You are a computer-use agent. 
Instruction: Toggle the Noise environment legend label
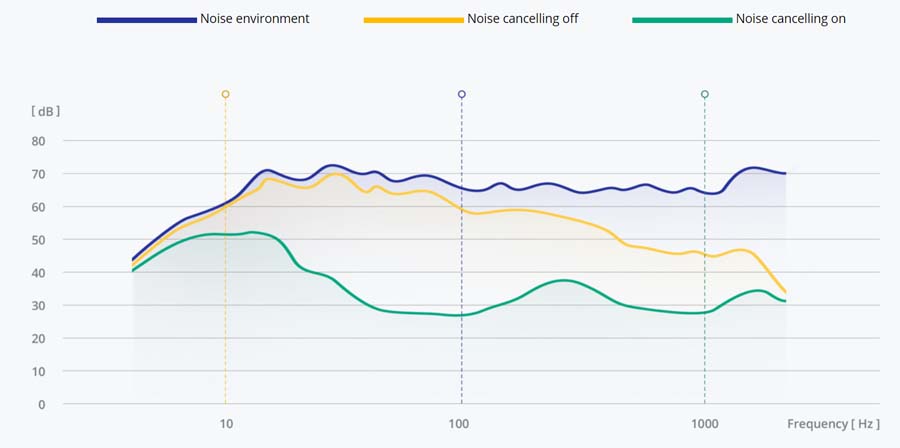point(254,19)
